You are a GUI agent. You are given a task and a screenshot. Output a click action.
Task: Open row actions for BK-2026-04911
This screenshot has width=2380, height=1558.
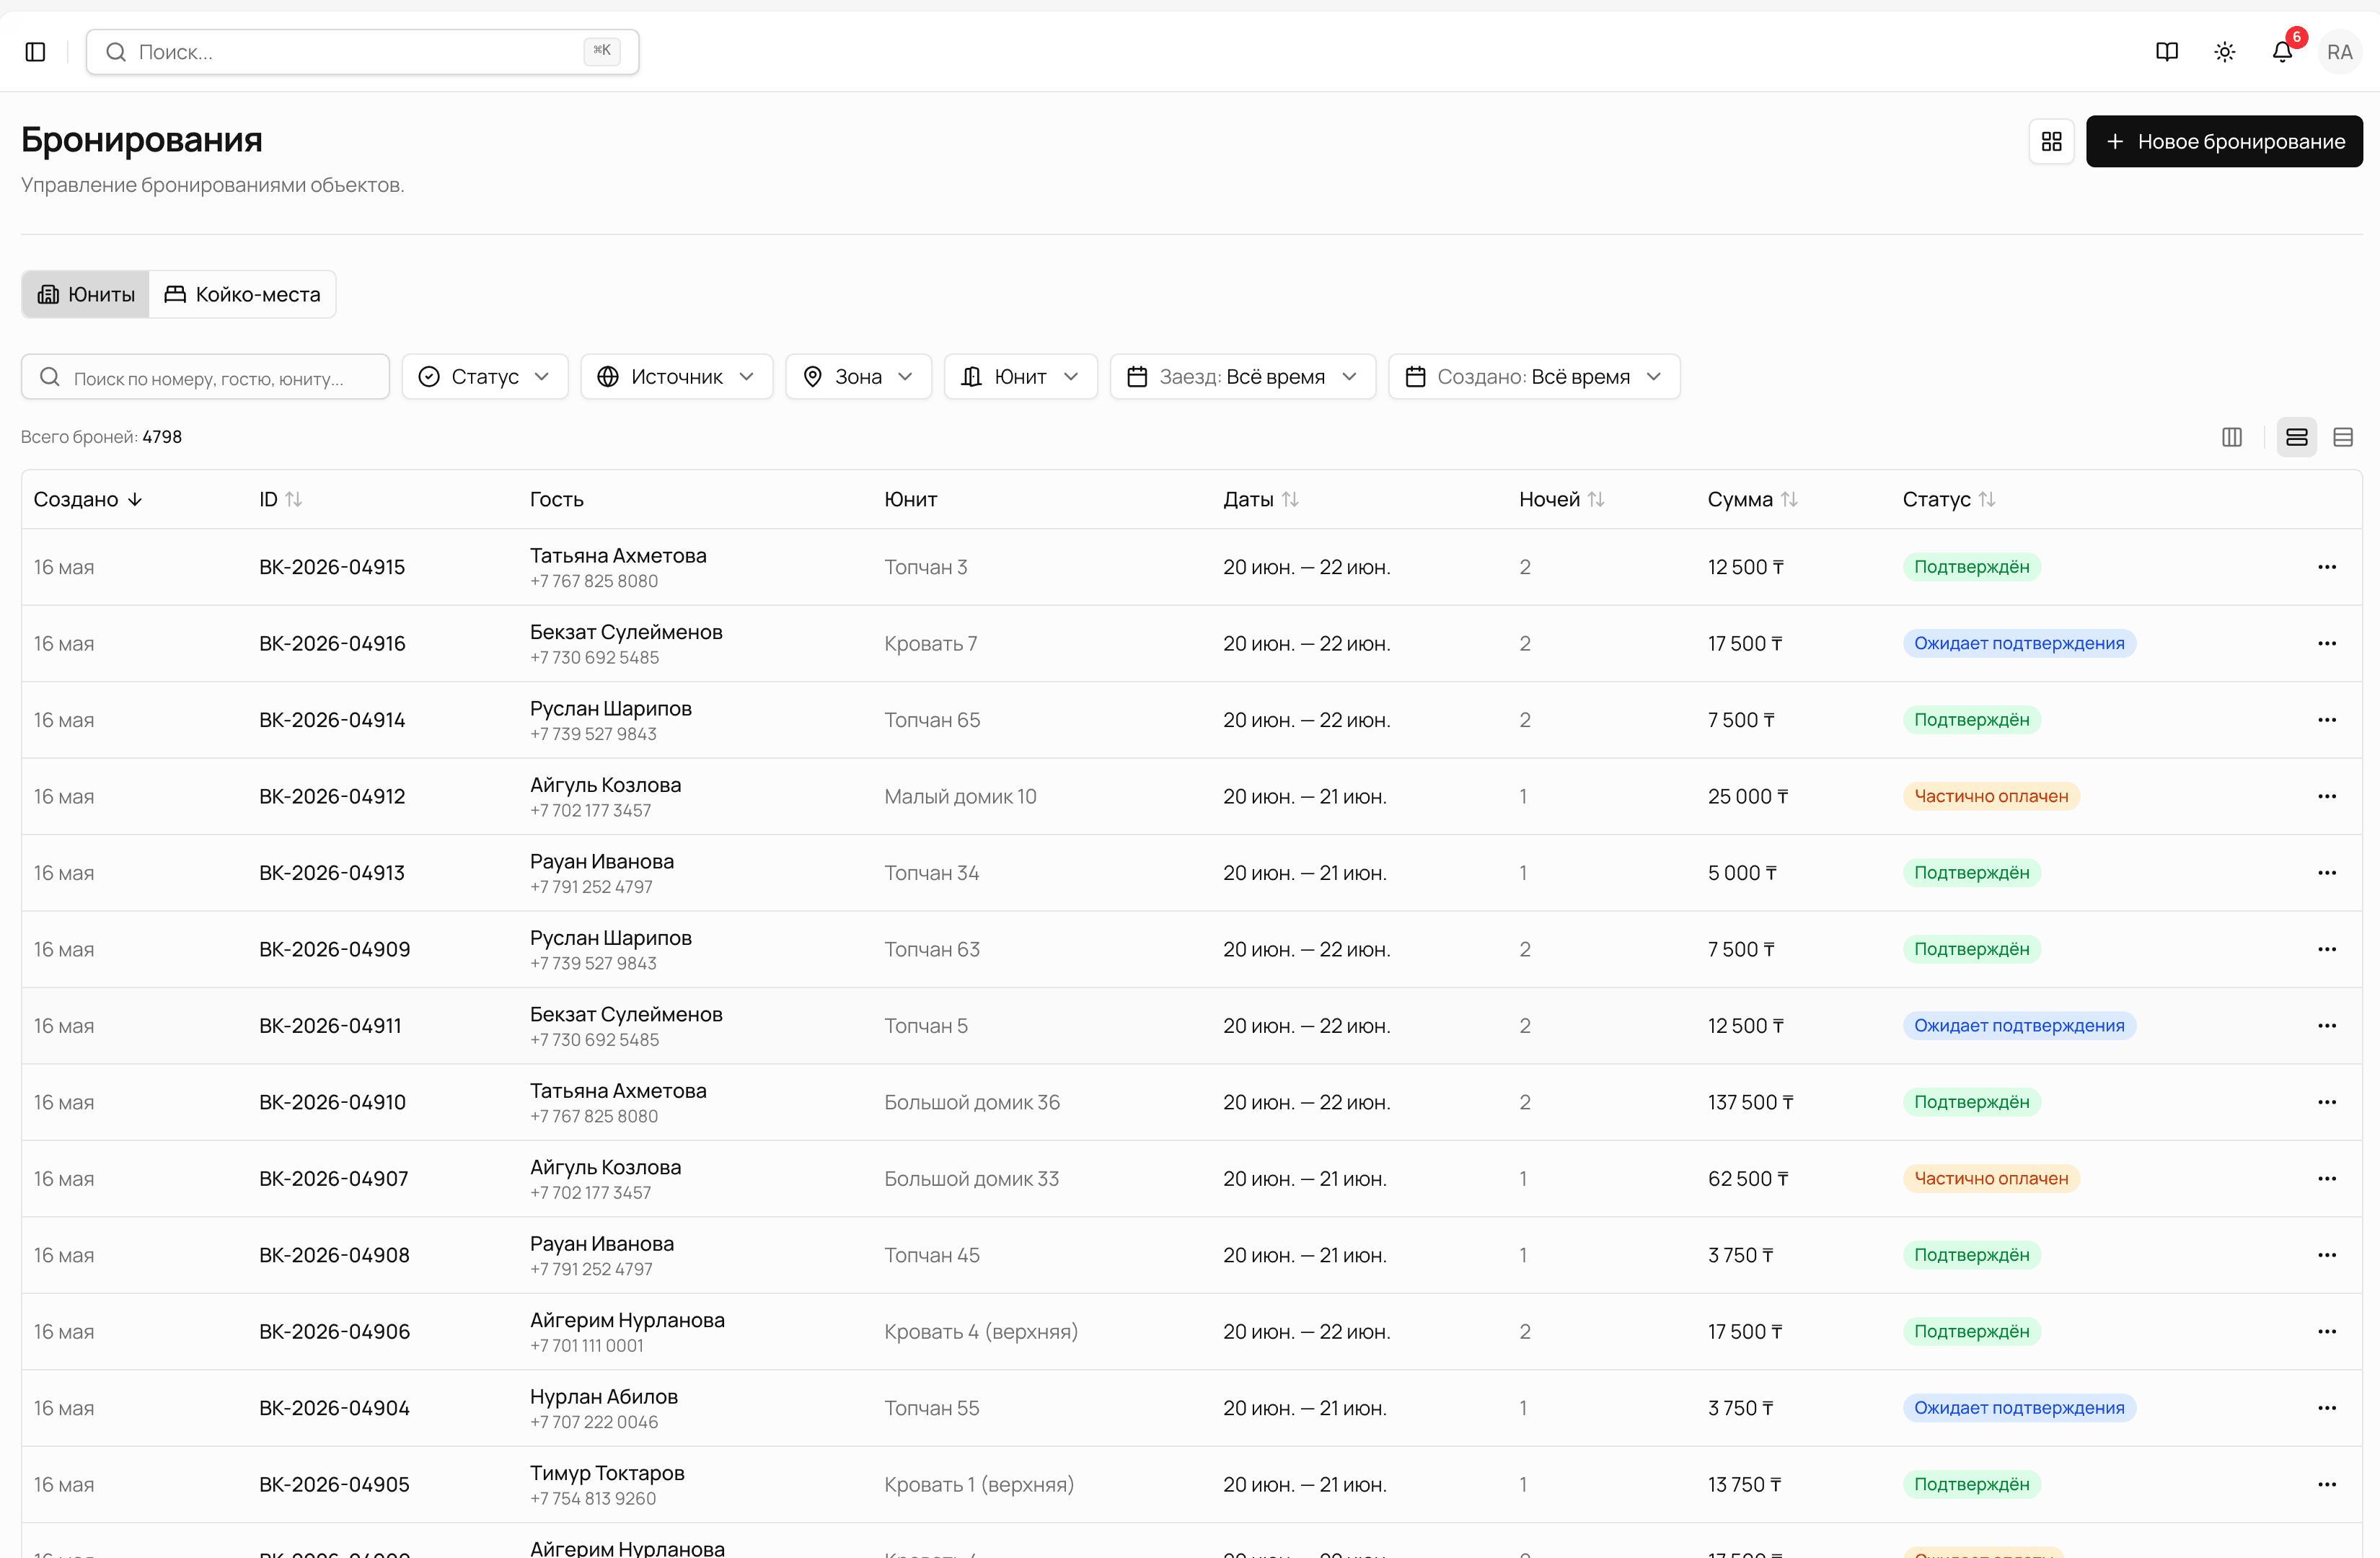point(2327,1026)
